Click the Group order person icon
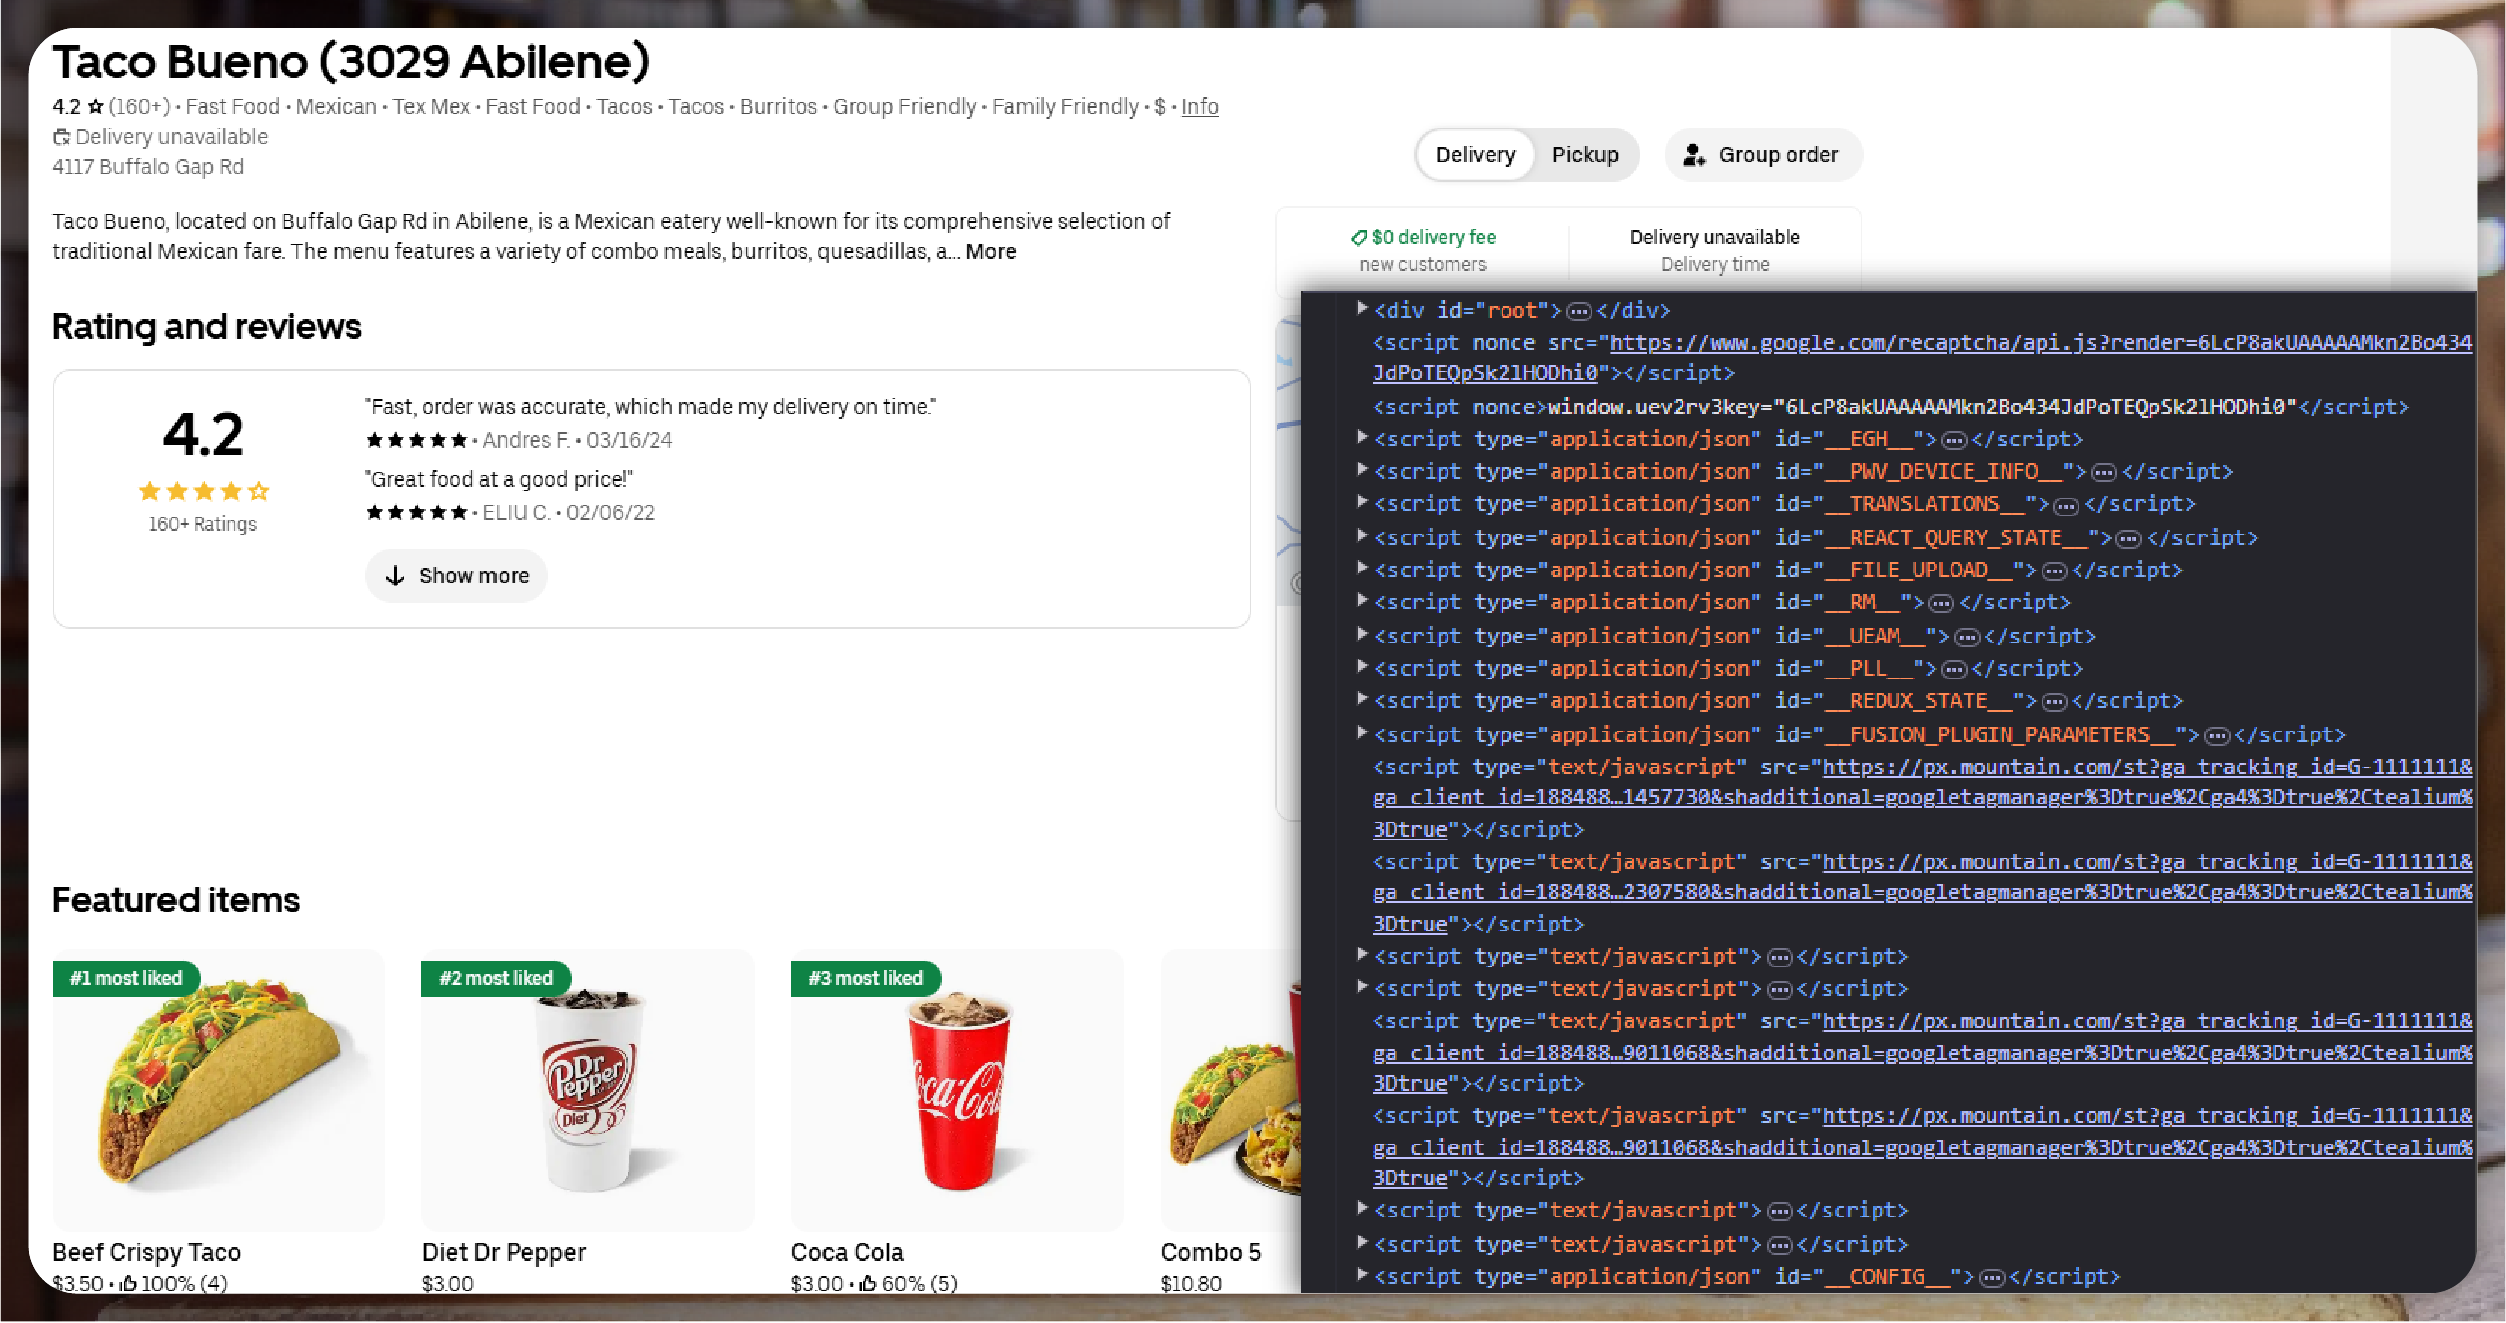2506x1323 pixels. pyautogui.click(x=1693, y=155)
